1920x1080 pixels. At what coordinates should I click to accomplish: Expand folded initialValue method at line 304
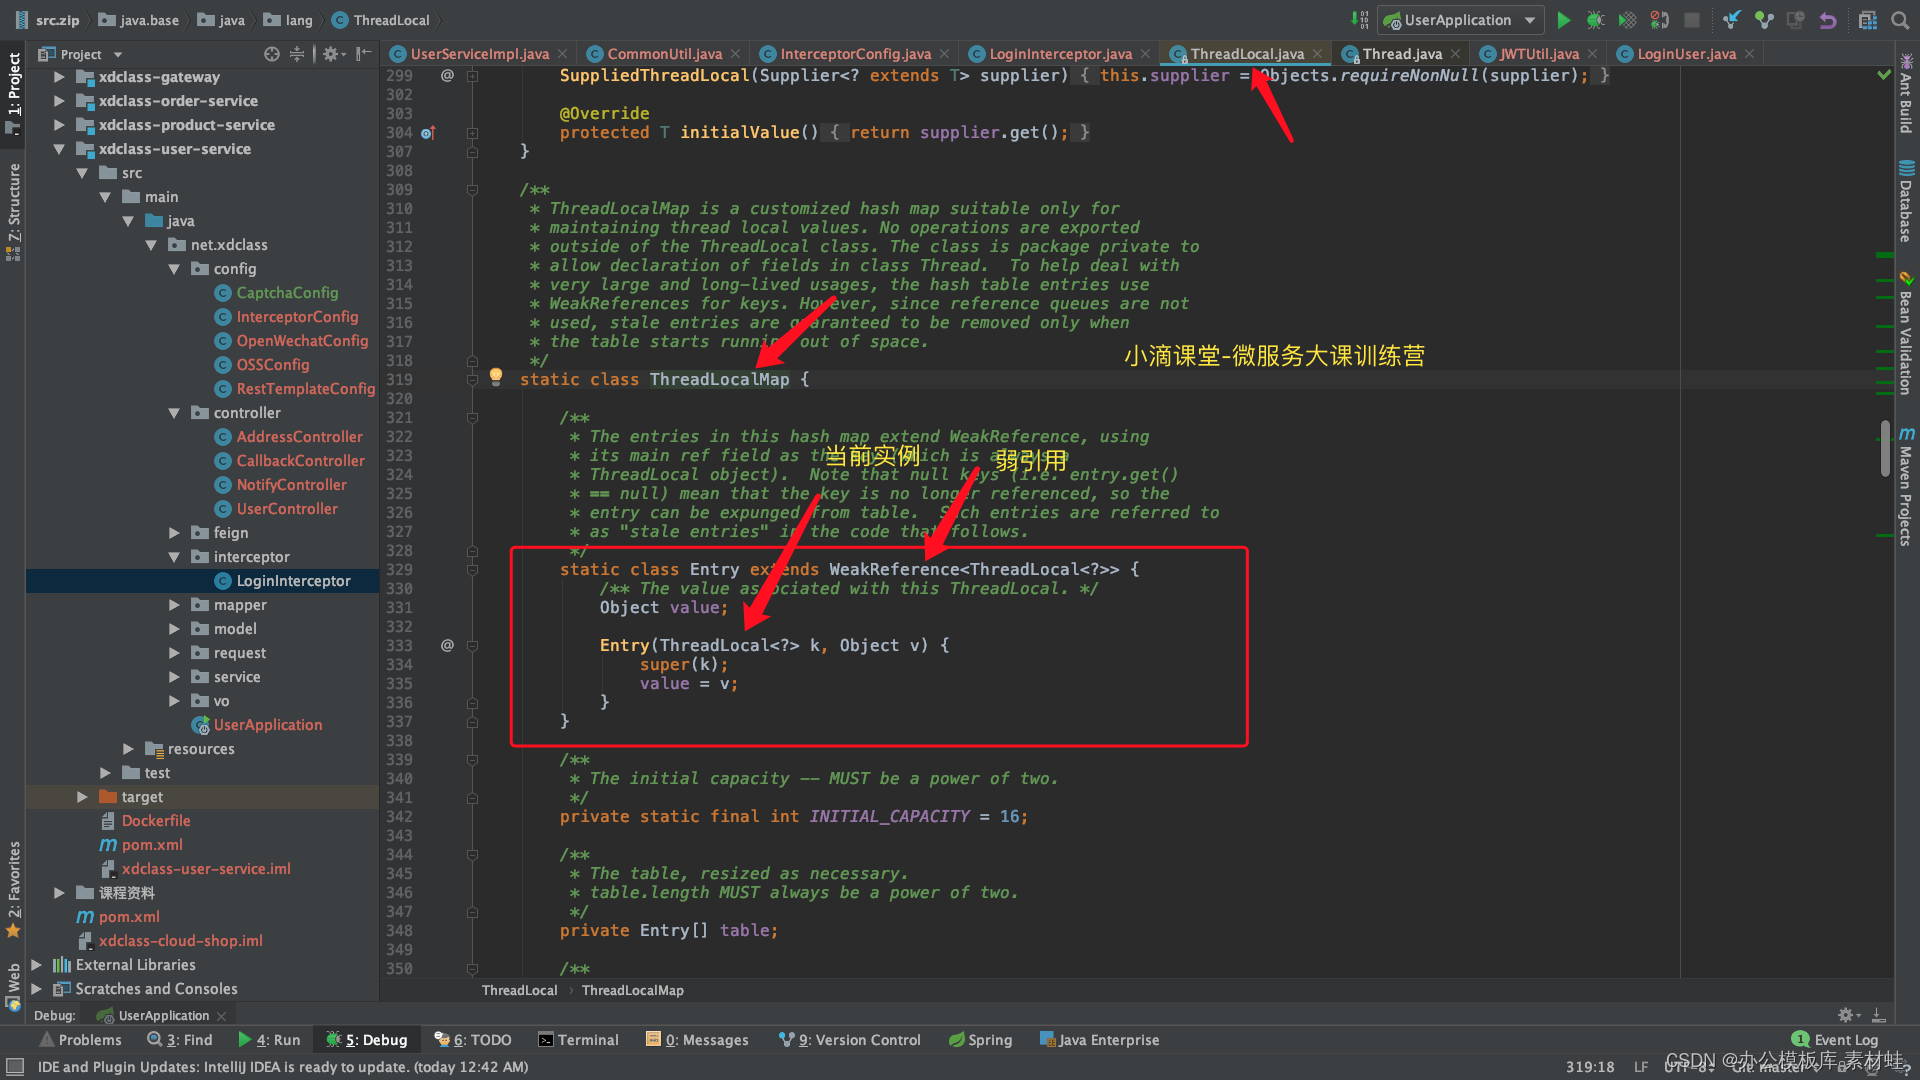(x=472, y=133)
